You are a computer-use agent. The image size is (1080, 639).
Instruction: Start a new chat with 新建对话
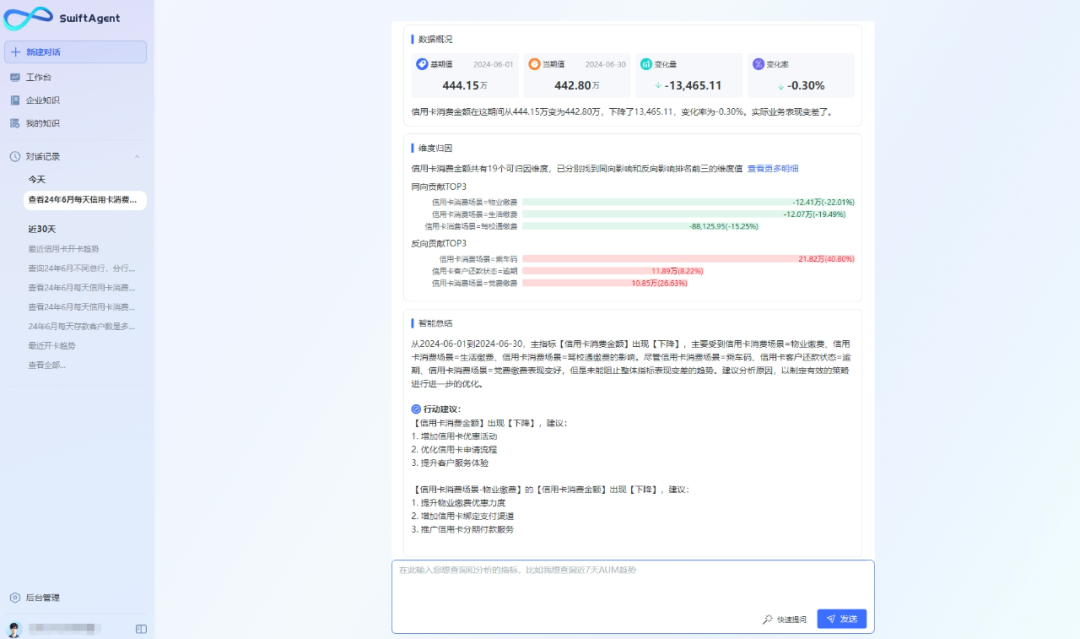(75, 52)
